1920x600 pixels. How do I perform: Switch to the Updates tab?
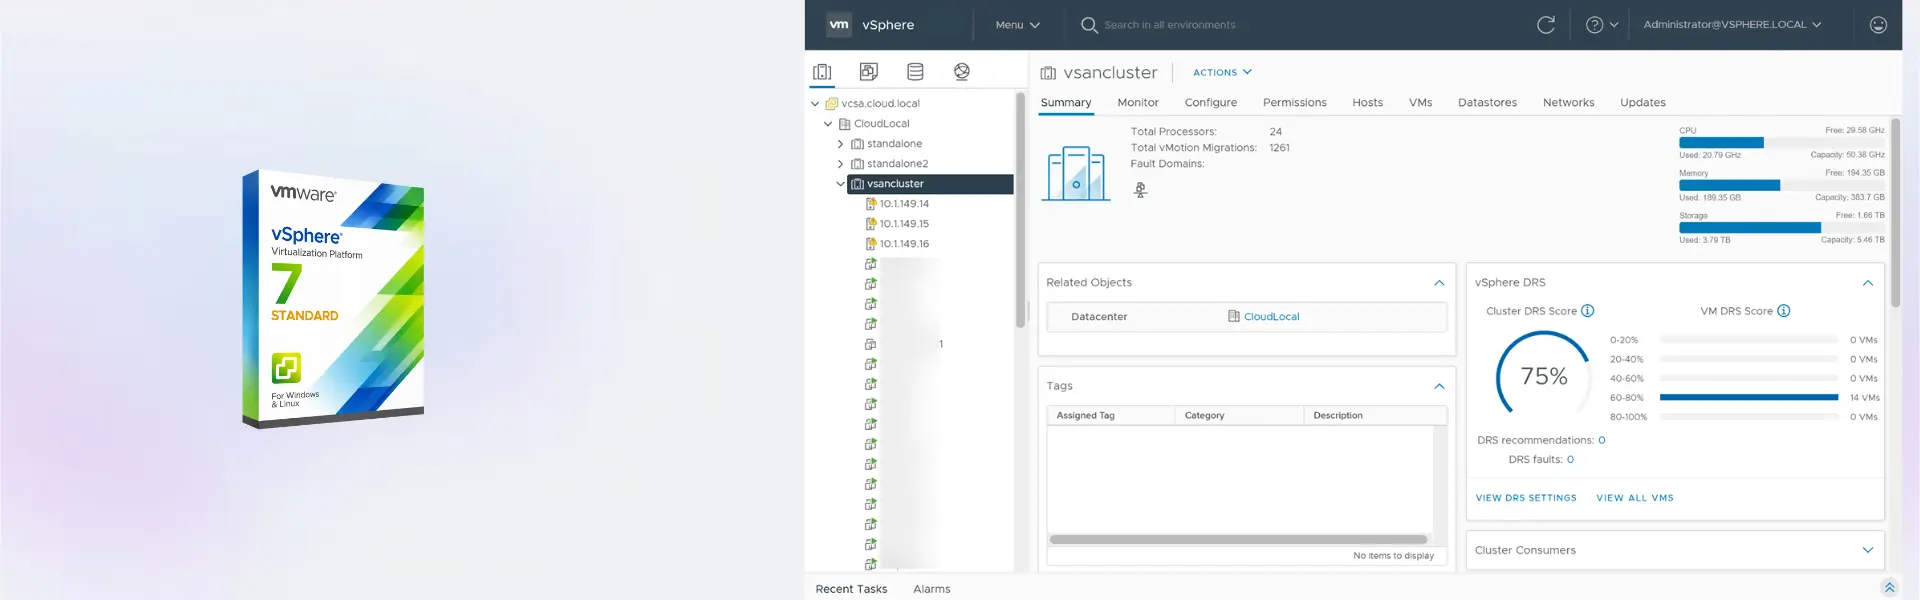pyautogui.click(x=1643, y=103)
